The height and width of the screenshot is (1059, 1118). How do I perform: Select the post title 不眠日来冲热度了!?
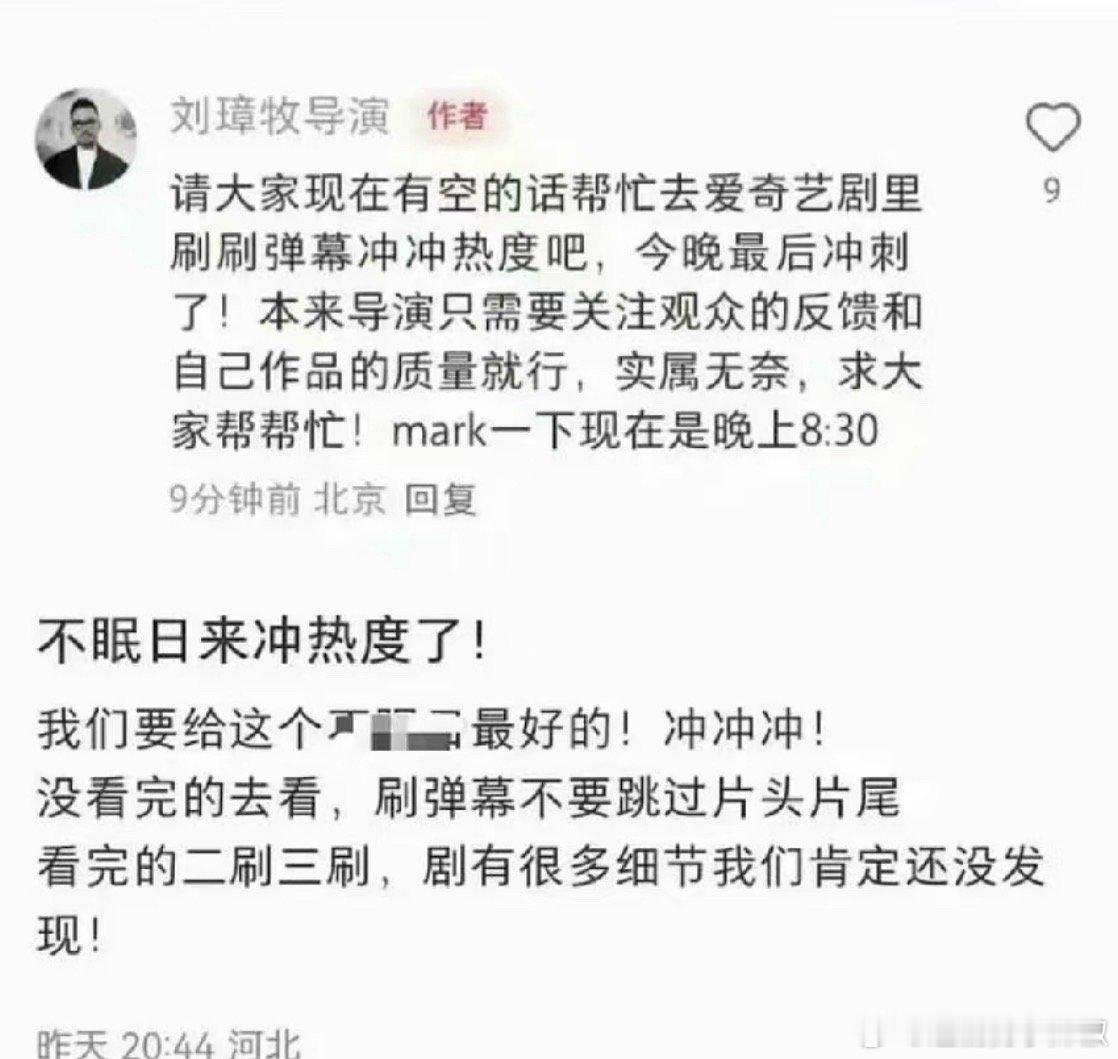click(x=263, y=641)
